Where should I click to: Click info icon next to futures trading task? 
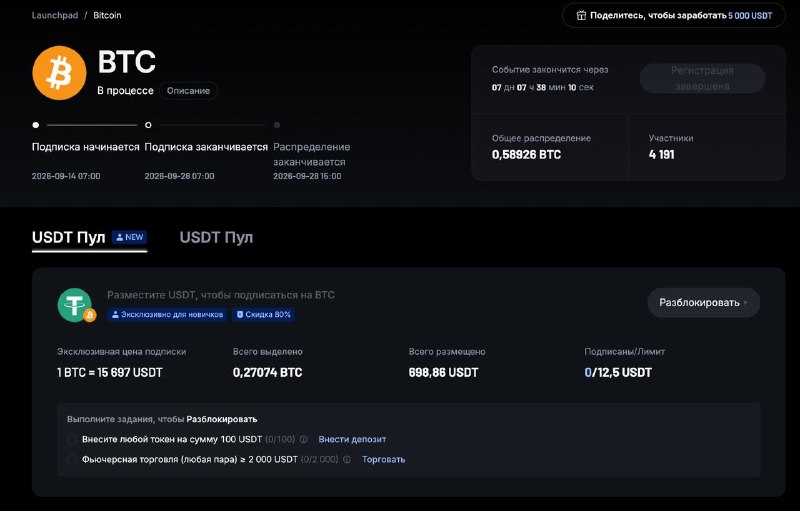[347, 459]
